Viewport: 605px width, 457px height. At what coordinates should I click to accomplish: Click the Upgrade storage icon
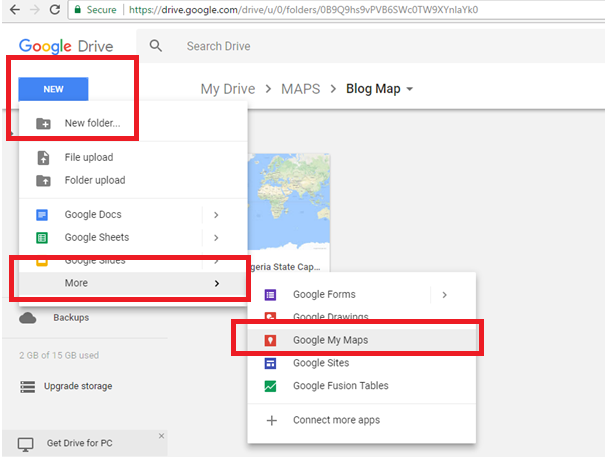(x=27, y=386)
